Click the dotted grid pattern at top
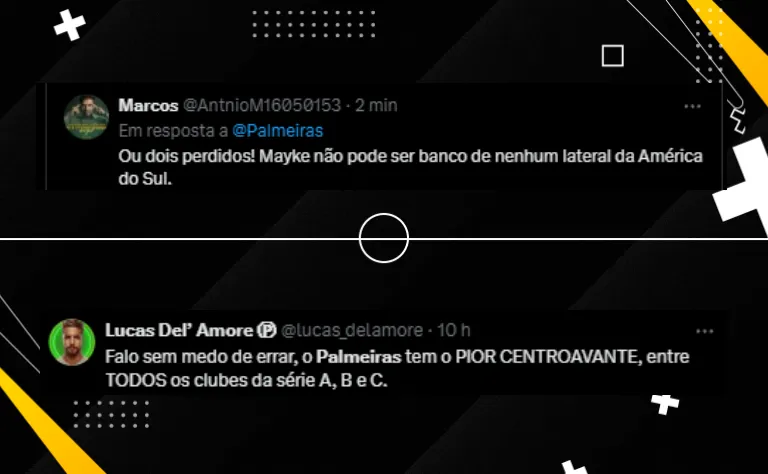 tap(314, 24)
